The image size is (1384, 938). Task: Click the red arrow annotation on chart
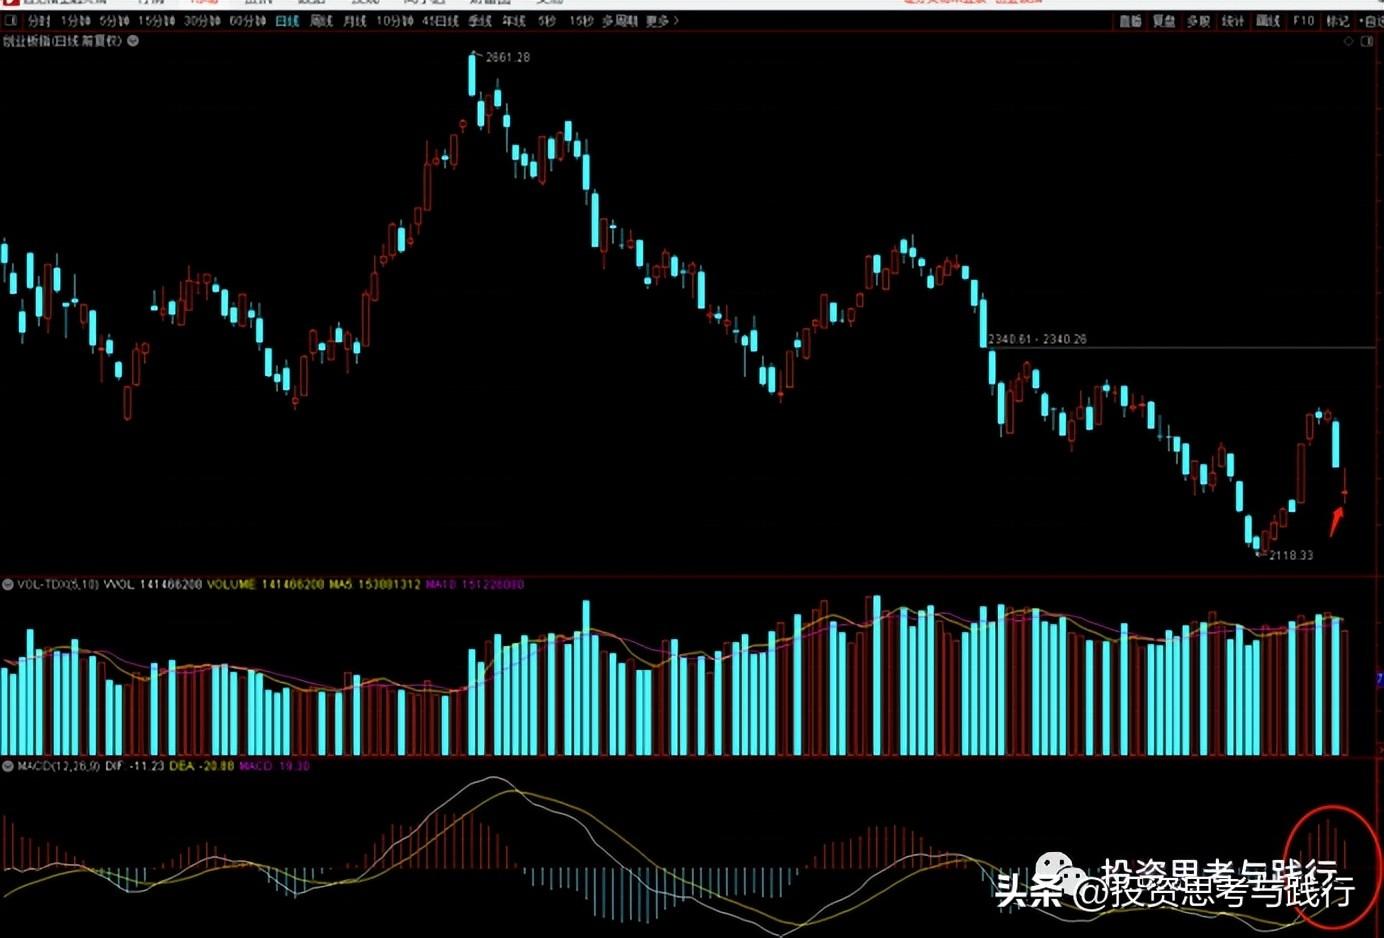1336,521
